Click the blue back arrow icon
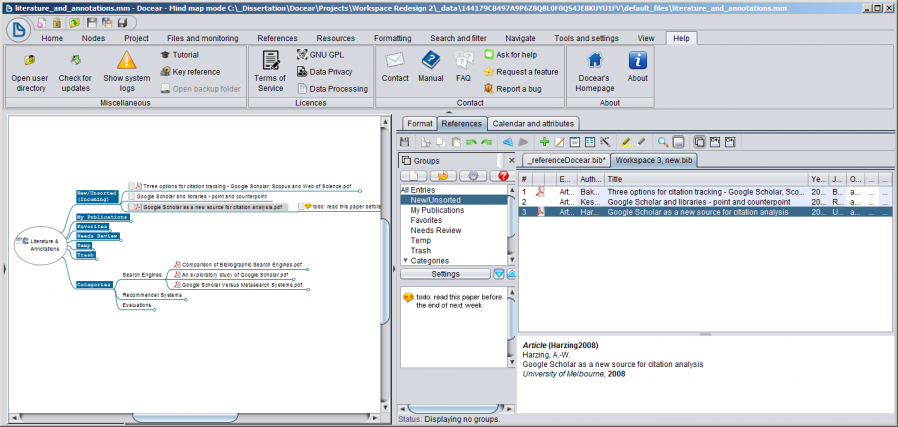Image resolution: width=898 pixels, height=427 pixels. pyautogui.click(x=507, y=142)
